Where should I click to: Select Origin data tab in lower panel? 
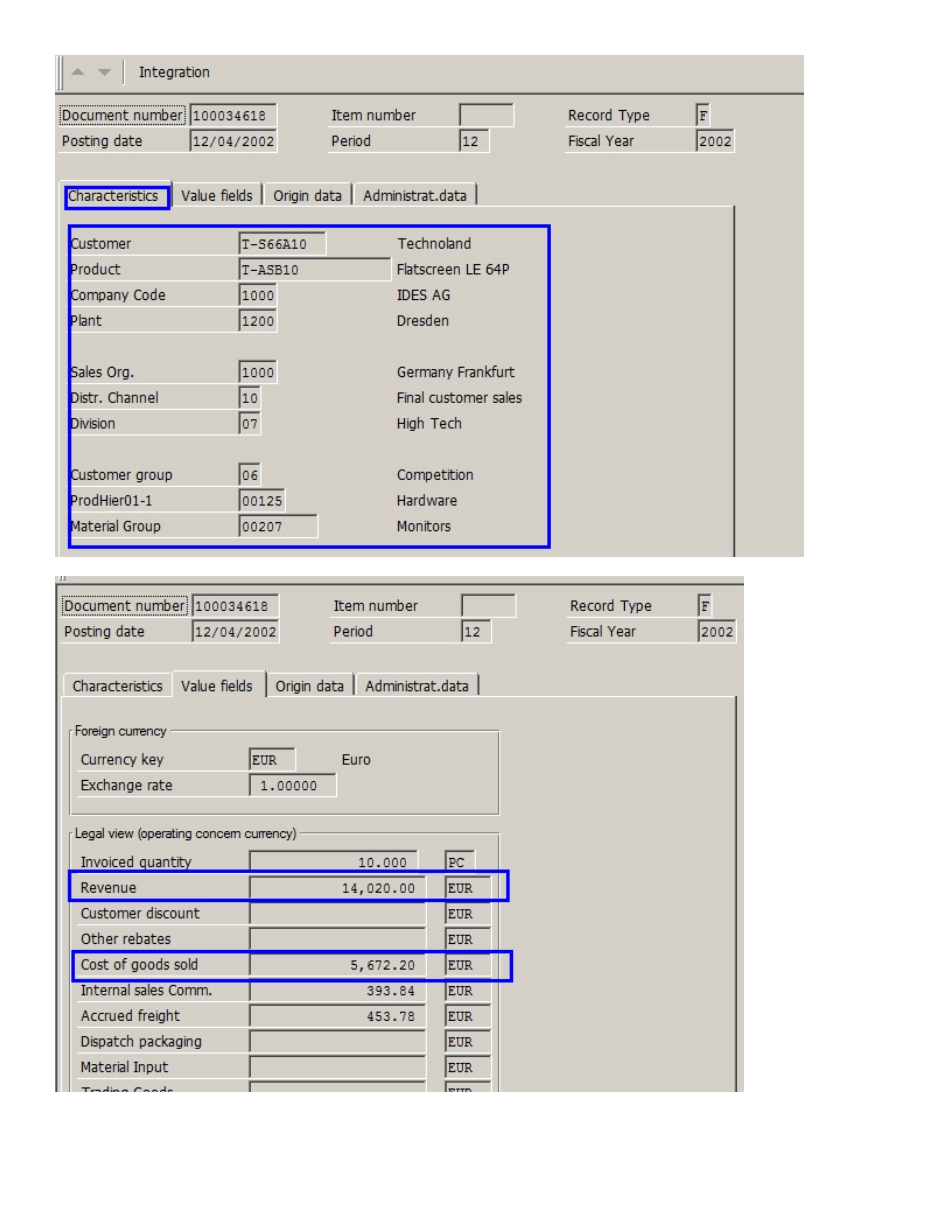click(x=310, y=686)
